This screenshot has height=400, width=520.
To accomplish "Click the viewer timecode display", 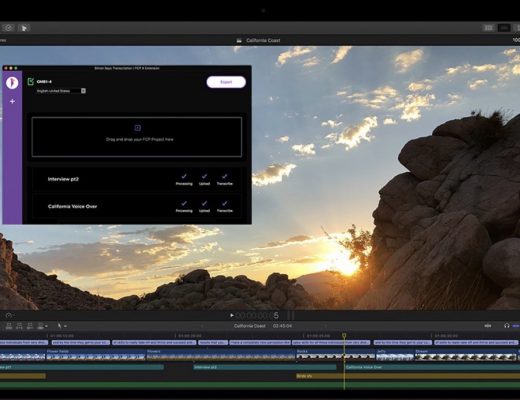I will tap(257, 315).
